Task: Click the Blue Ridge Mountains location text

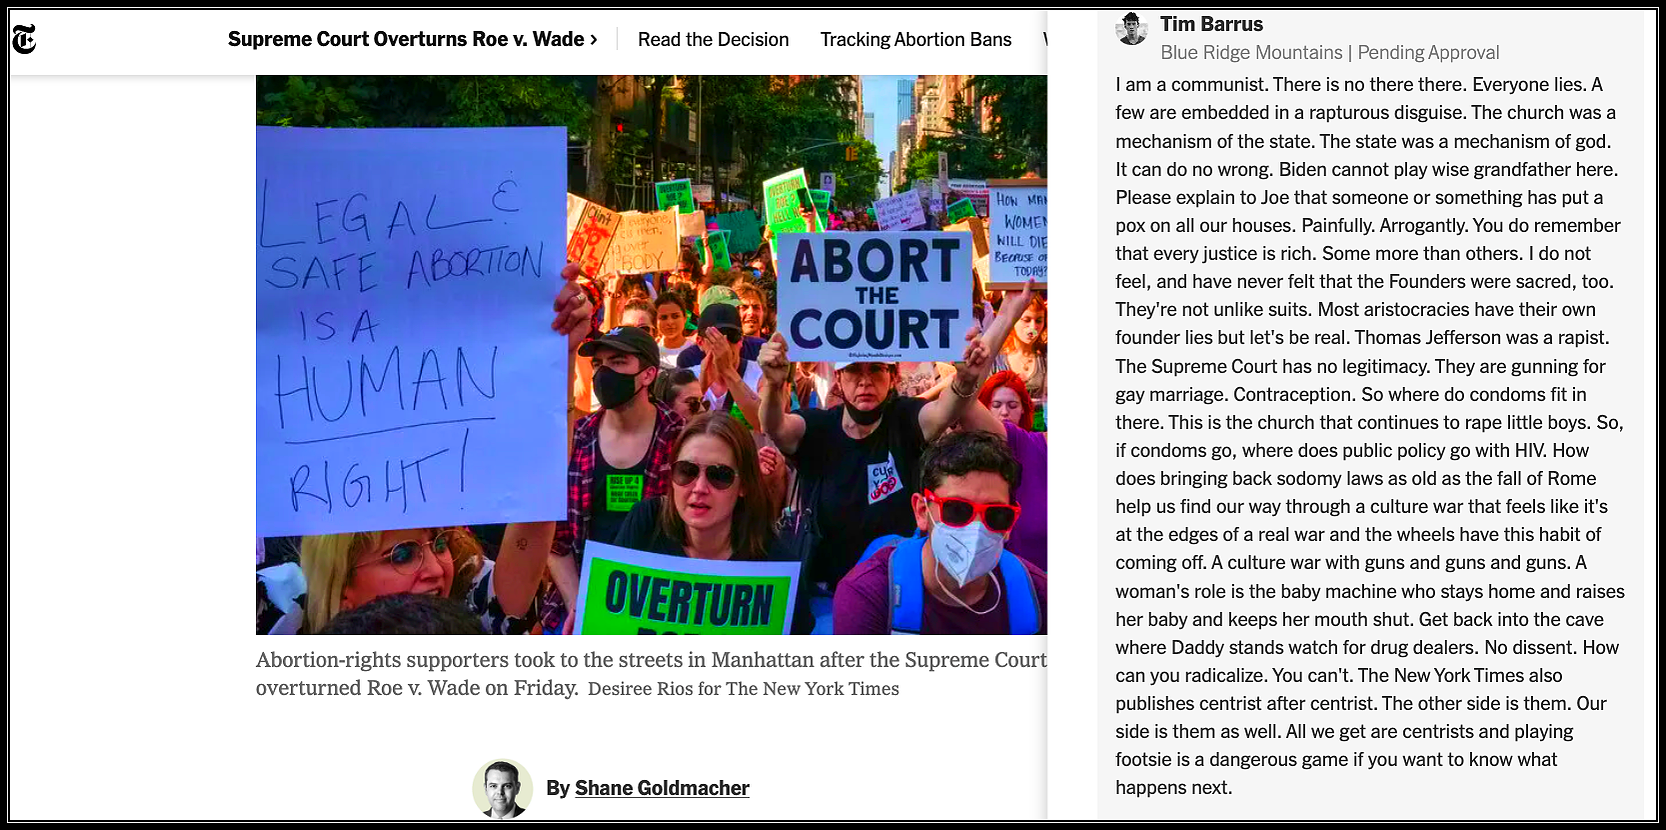Action: click(x=1251, y=52)
